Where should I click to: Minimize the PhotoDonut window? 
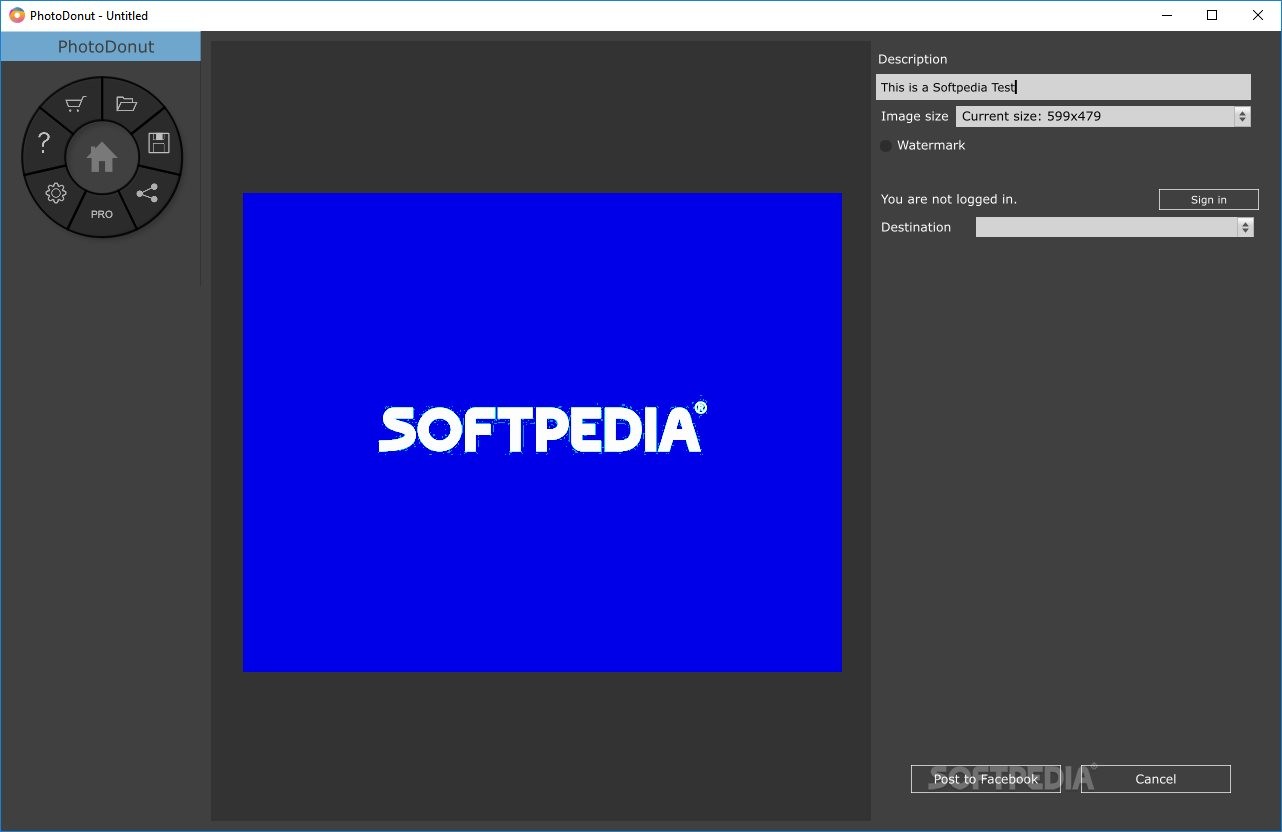click(x=1167, y=15)
